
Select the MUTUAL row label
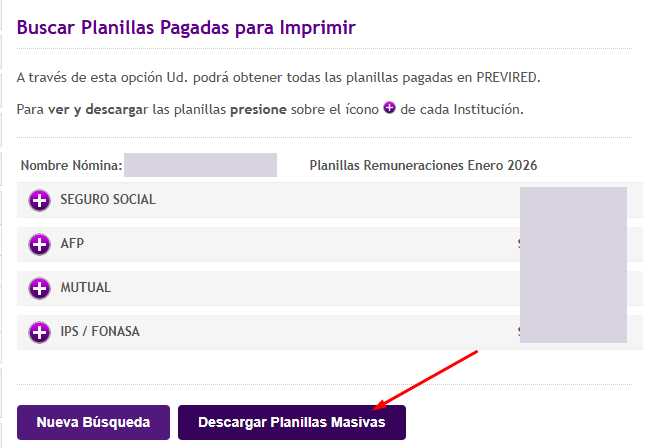click(x=85, y=288)
